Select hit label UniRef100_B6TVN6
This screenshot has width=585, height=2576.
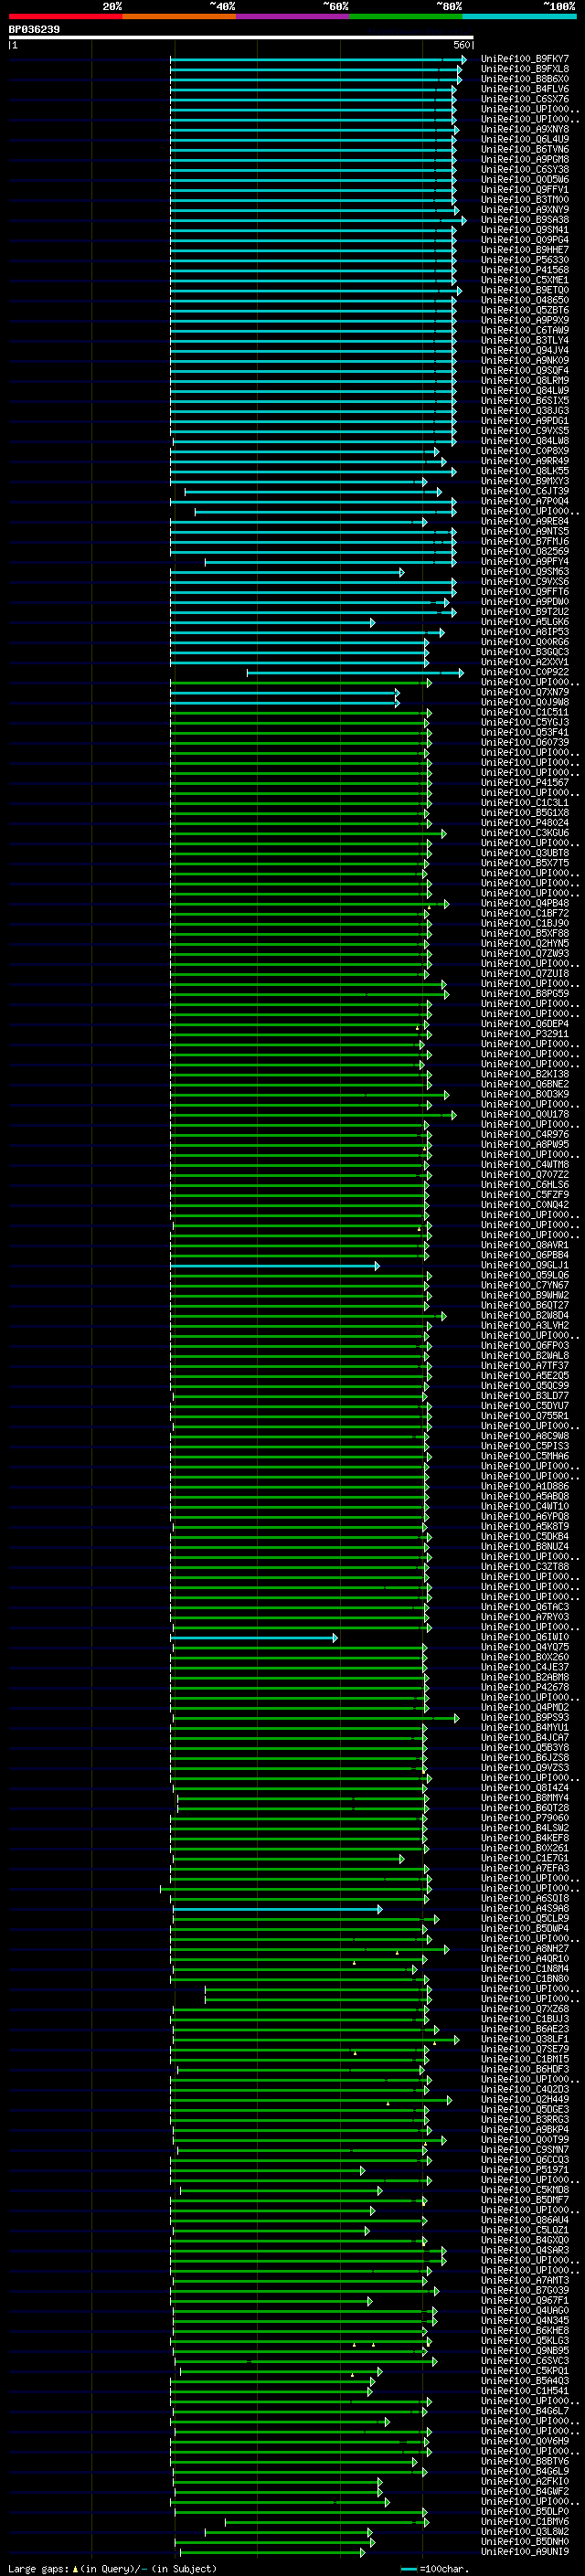tap(525, 150)
